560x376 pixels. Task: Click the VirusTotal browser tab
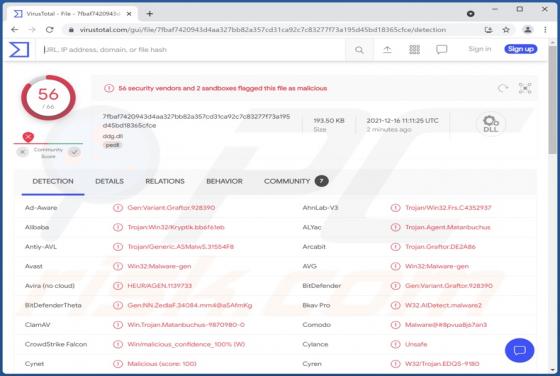click(x=72, y=14)
